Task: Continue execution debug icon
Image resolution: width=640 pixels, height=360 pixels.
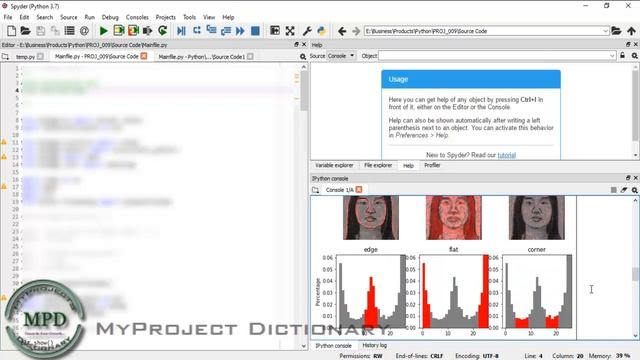Action: click(240, 31)
